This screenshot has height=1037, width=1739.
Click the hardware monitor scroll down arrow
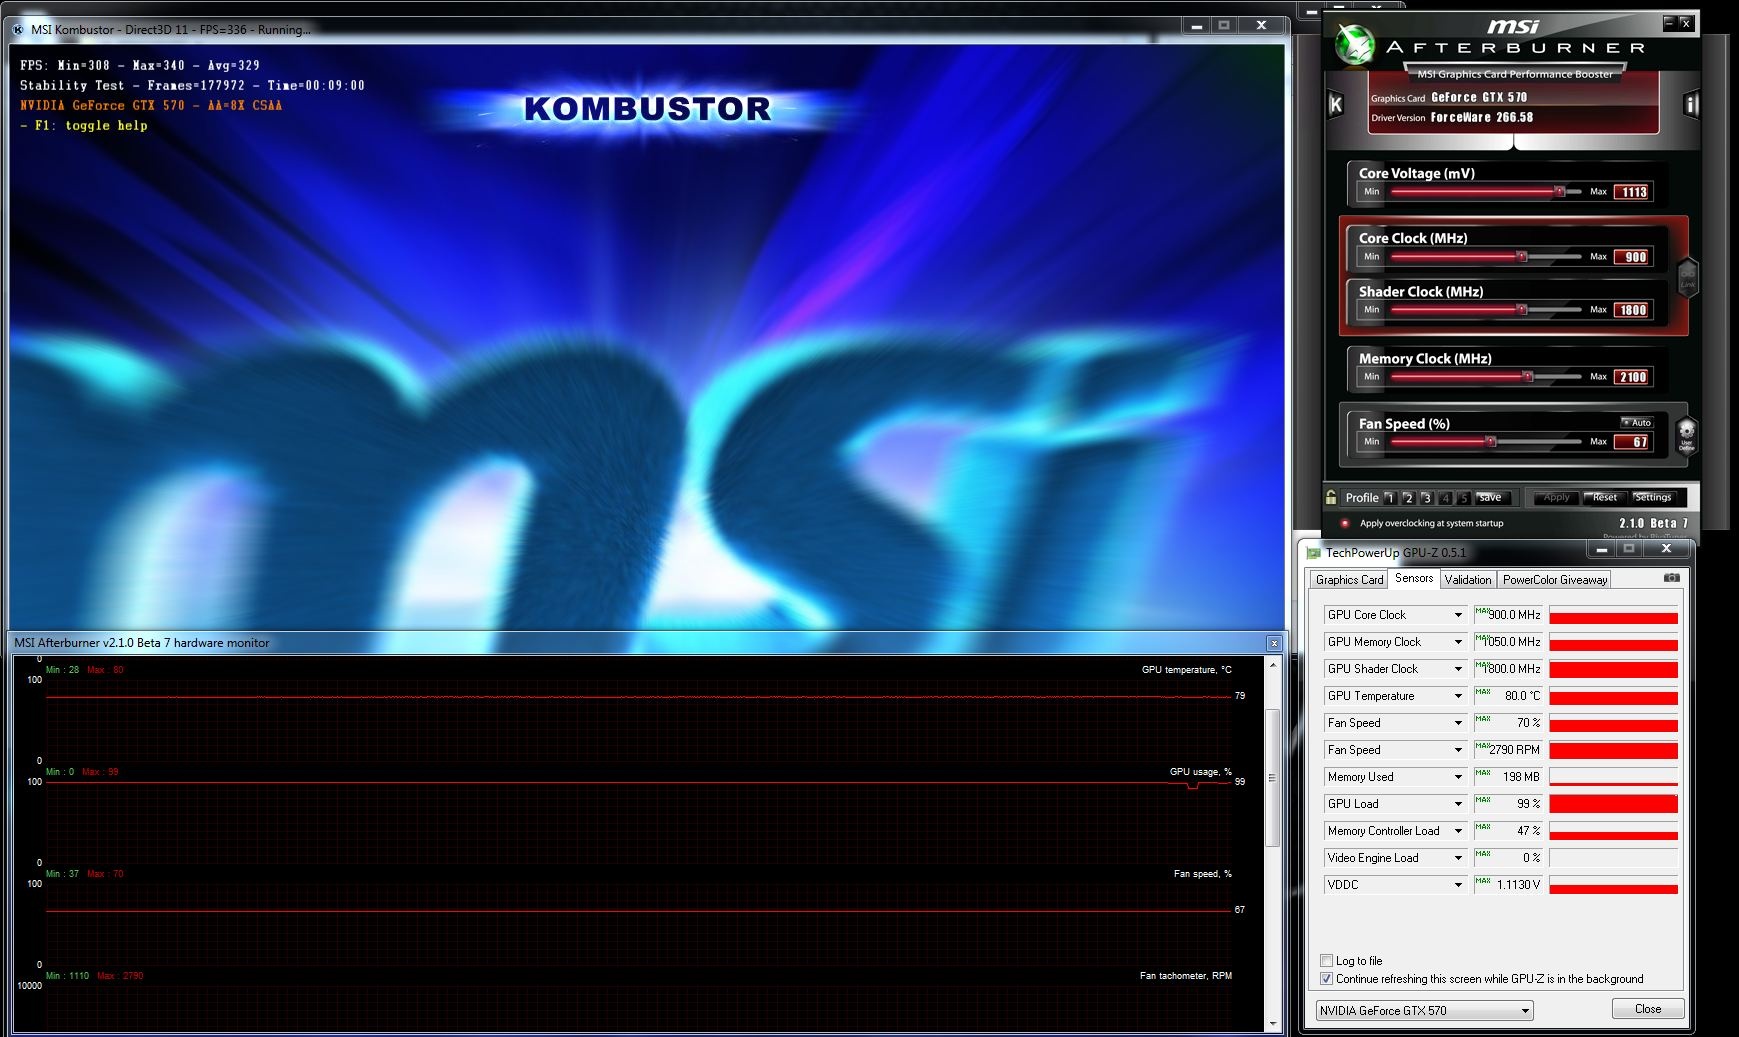1272,1024
